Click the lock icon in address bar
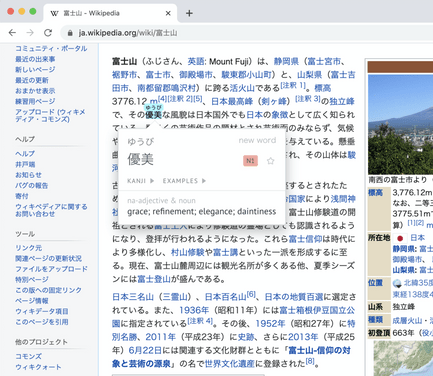This screenshot has width=433, height=376. [70, 33]
